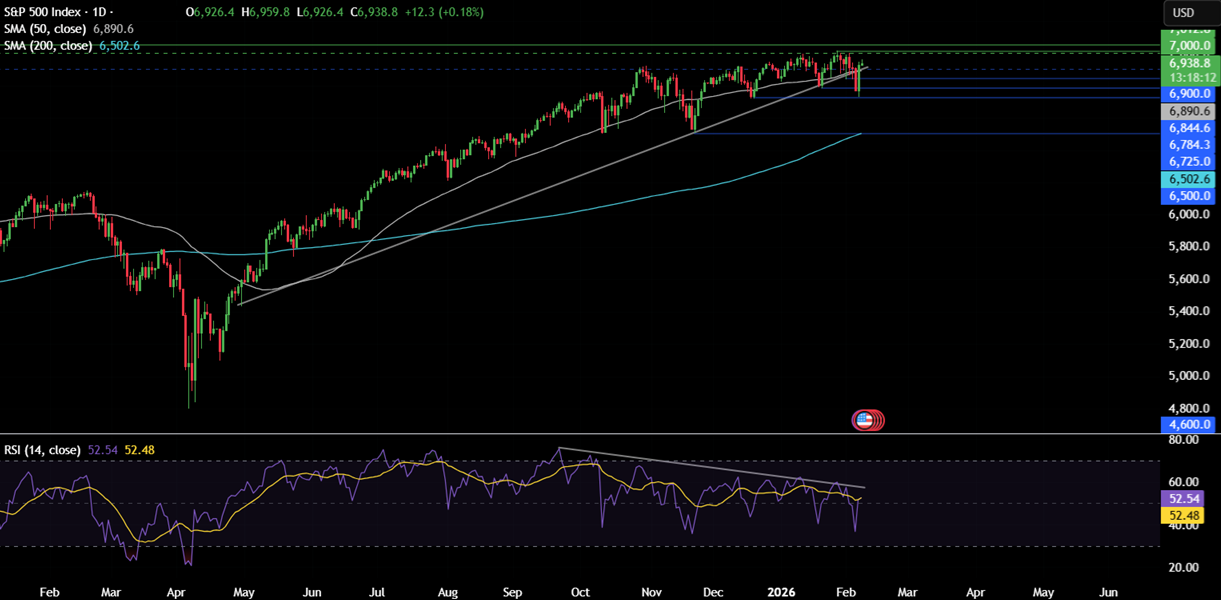Click the 6,844.6 horizontal line price label
This screenshot has height=600, width=1221.
pyautogui.click(x=1188, y=128)
